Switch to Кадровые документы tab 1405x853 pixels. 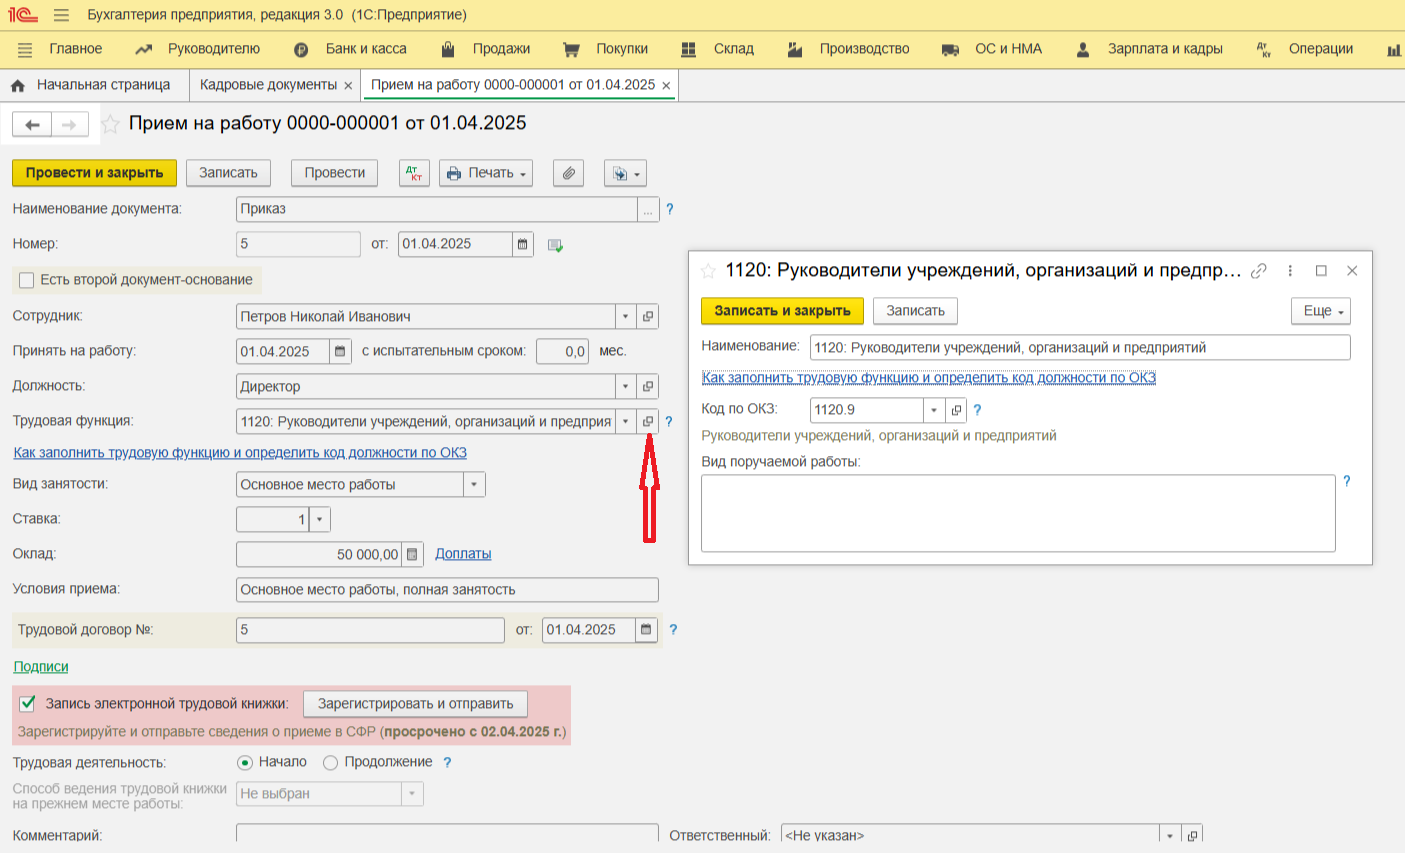(x=268, y=85)
